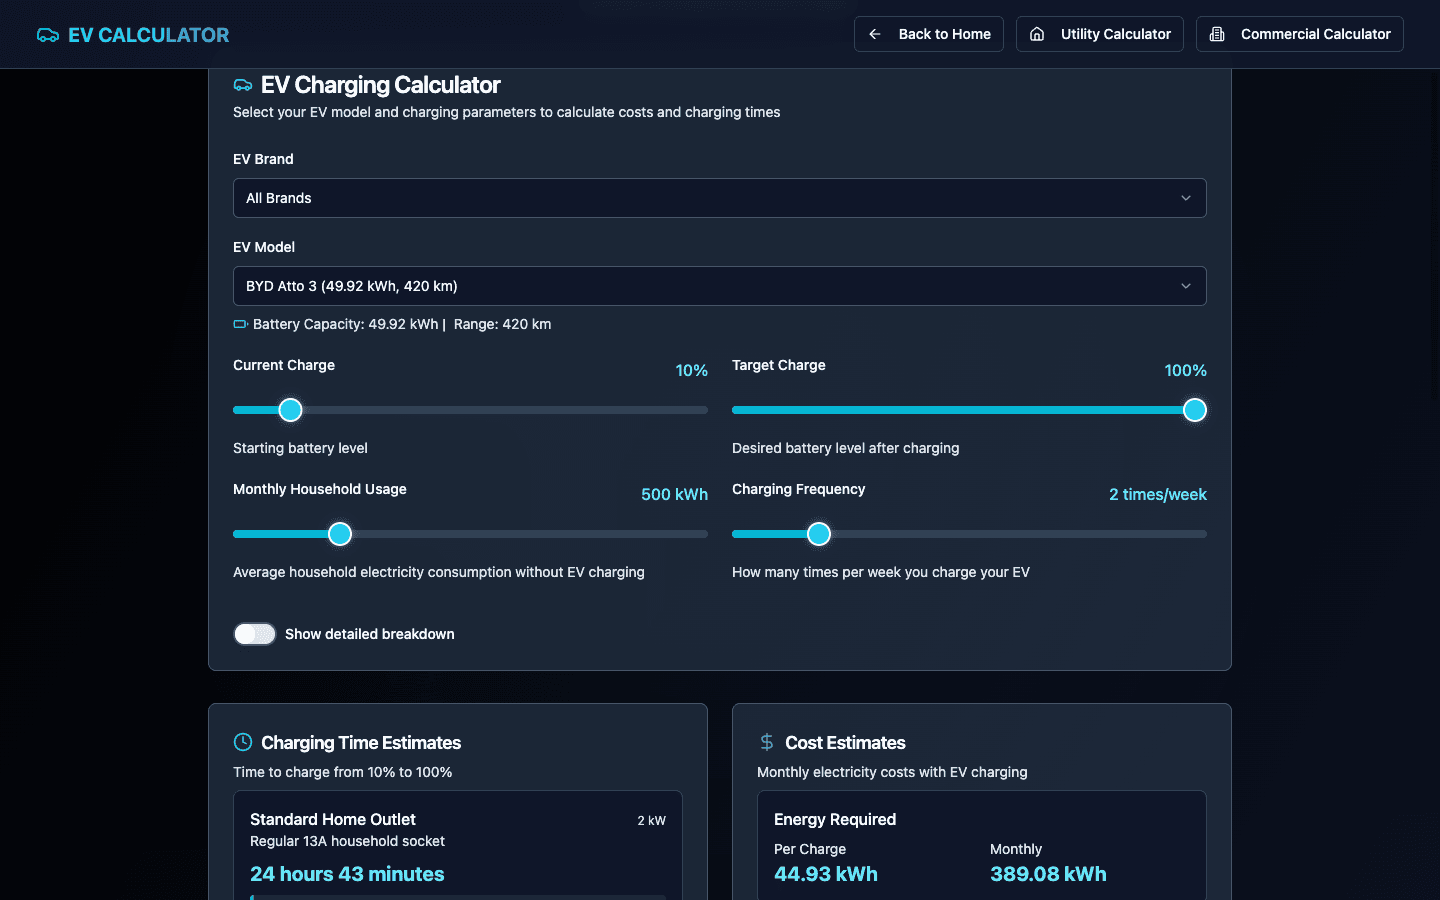Click the 2 kW outlet power label
Image resolution: width=1440 pixels, height=900 pixels.
point(652,820)
